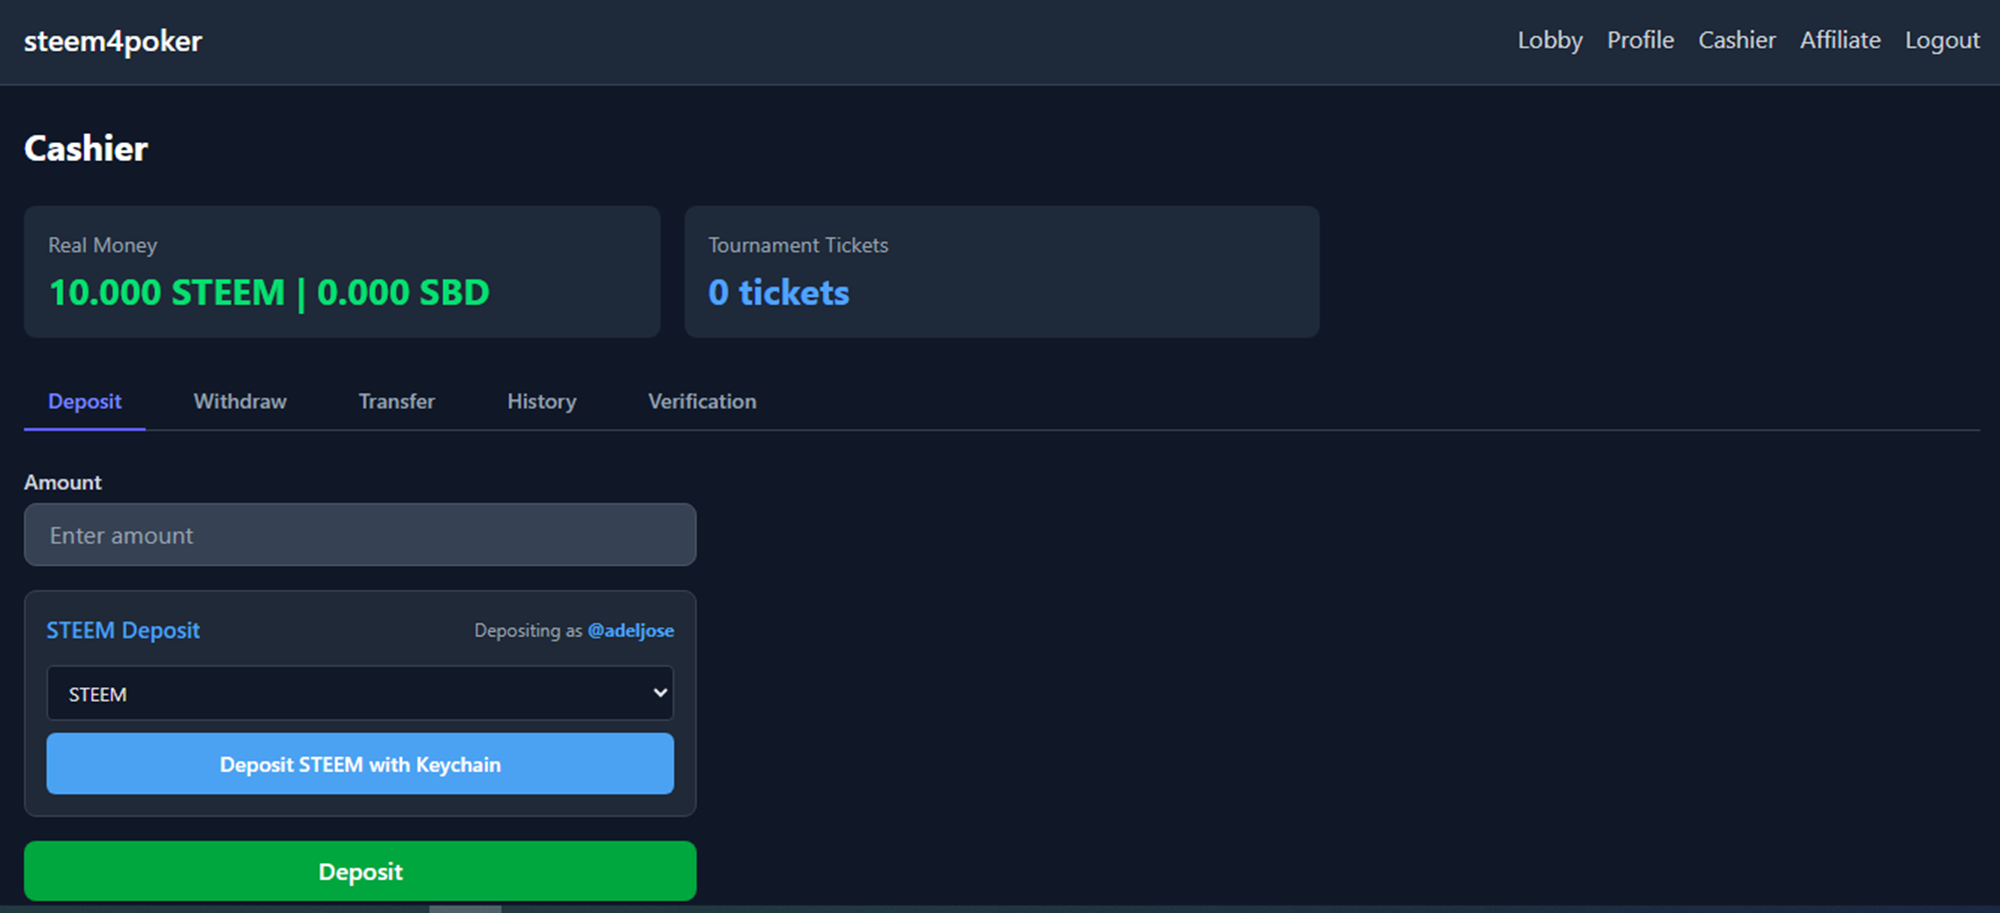Open the STEEM currency dropdown
The image size is (2000, 913).
(x=360, y=693)
